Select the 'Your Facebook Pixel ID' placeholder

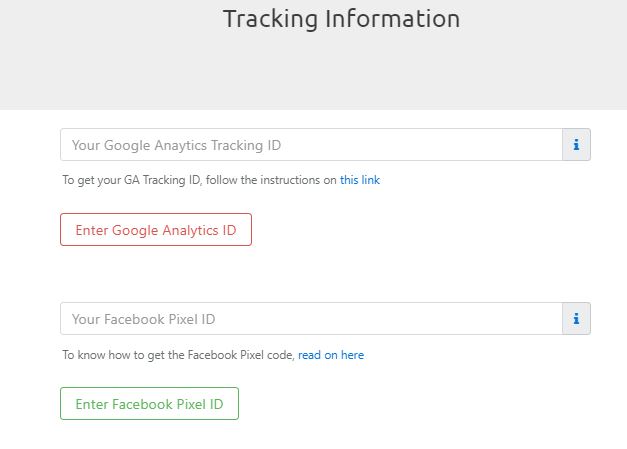tap(144, 319)
